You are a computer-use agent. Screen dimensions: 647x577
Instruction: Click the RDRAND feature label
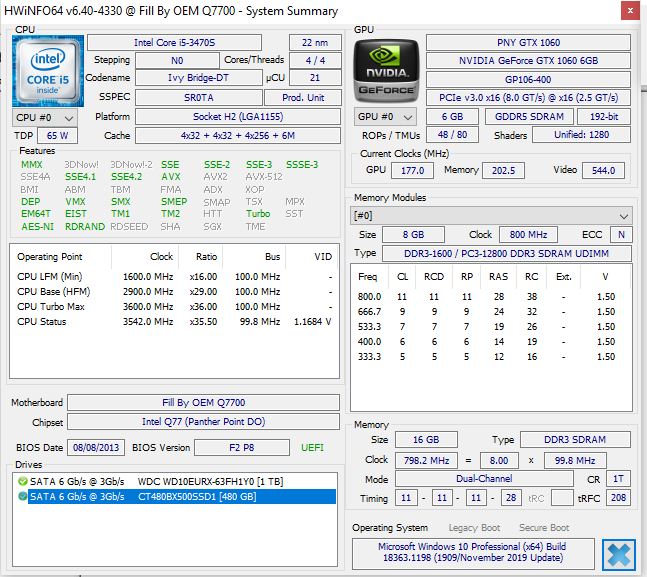[85, 227]
